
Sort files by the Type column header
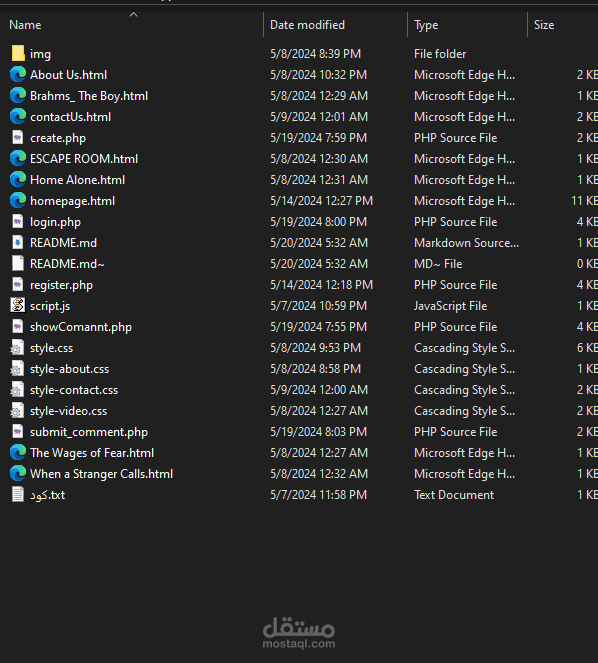tap(426, 25)
